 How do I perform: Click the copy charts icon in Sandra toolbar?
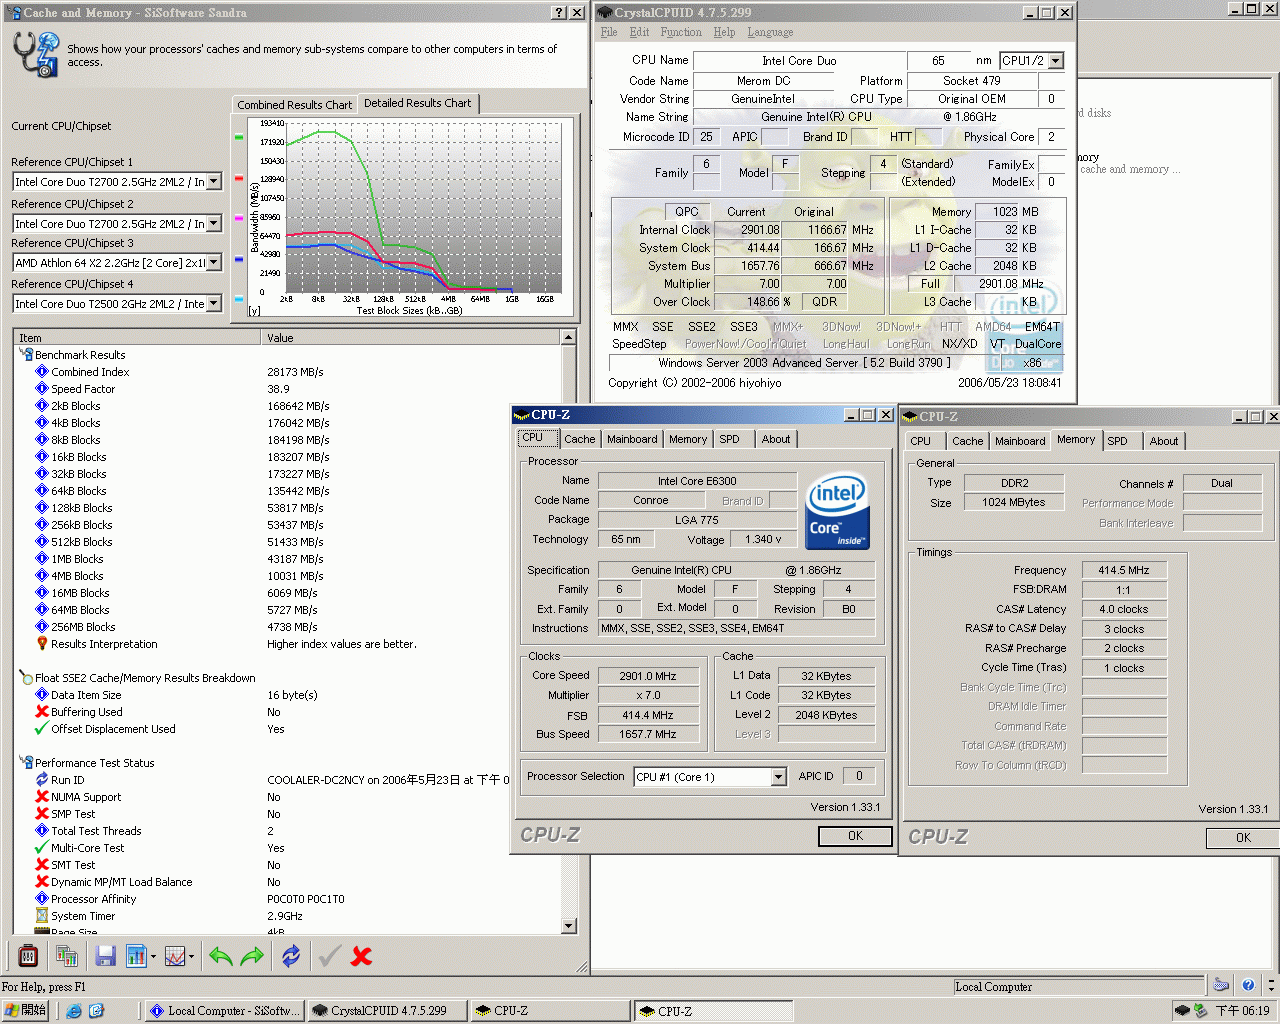67,956
